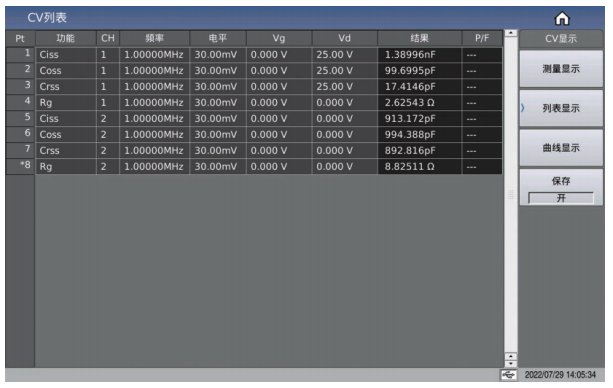
Task: Click Vd 25.00 V in row 1
Action: coord(344,55)
